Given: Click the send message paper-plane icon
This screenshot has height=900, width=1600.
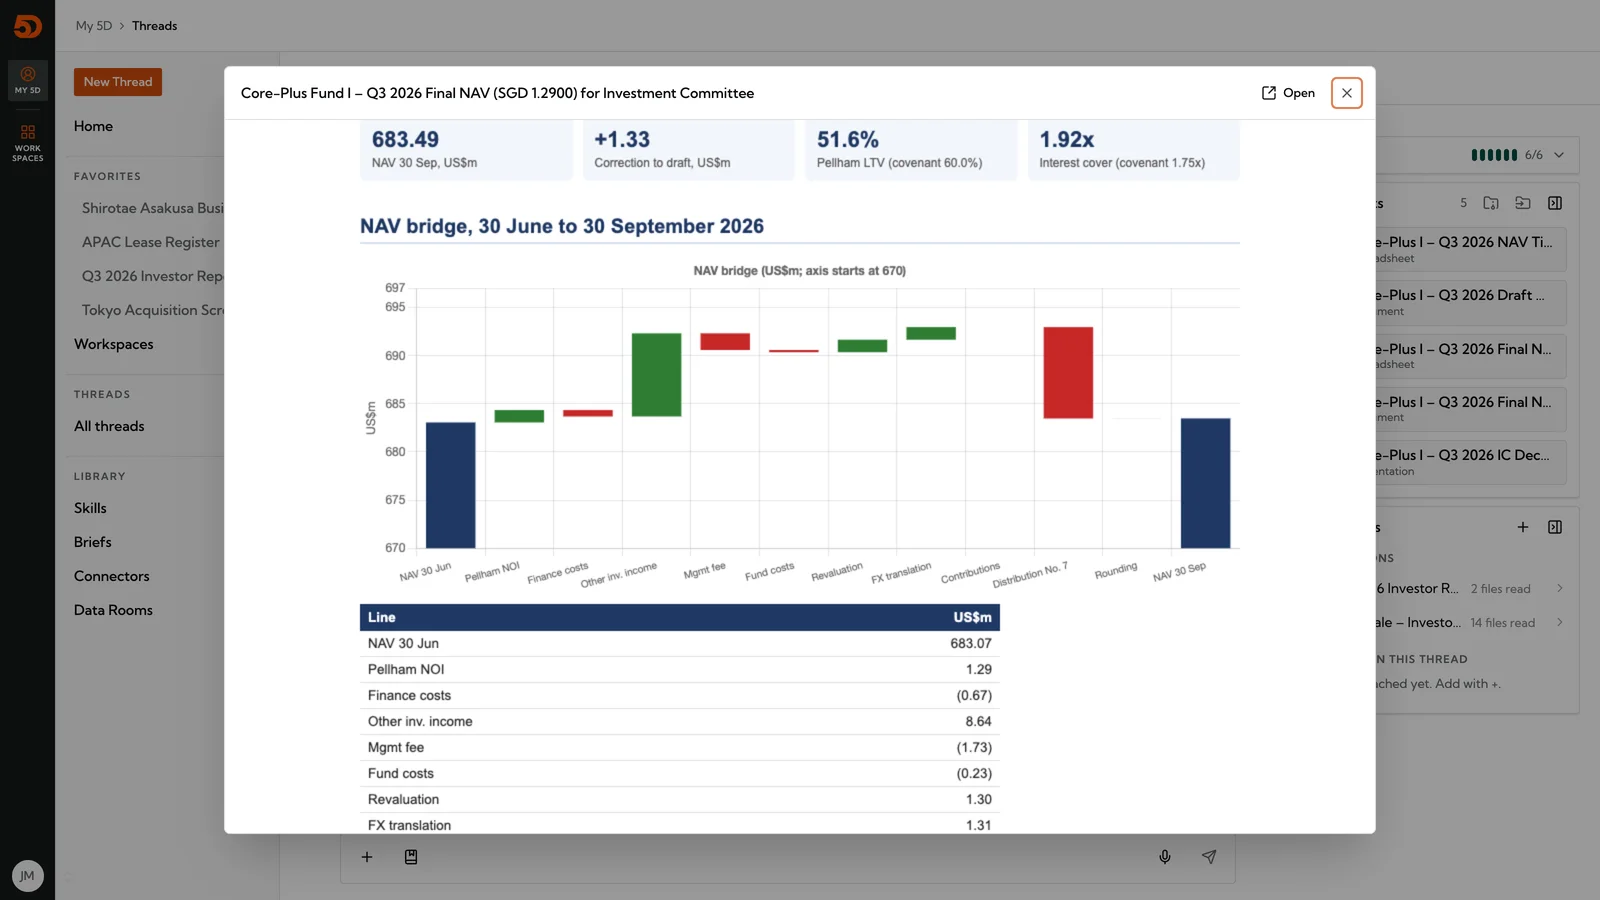Looking at the screenshot, I should point(1209,857).
